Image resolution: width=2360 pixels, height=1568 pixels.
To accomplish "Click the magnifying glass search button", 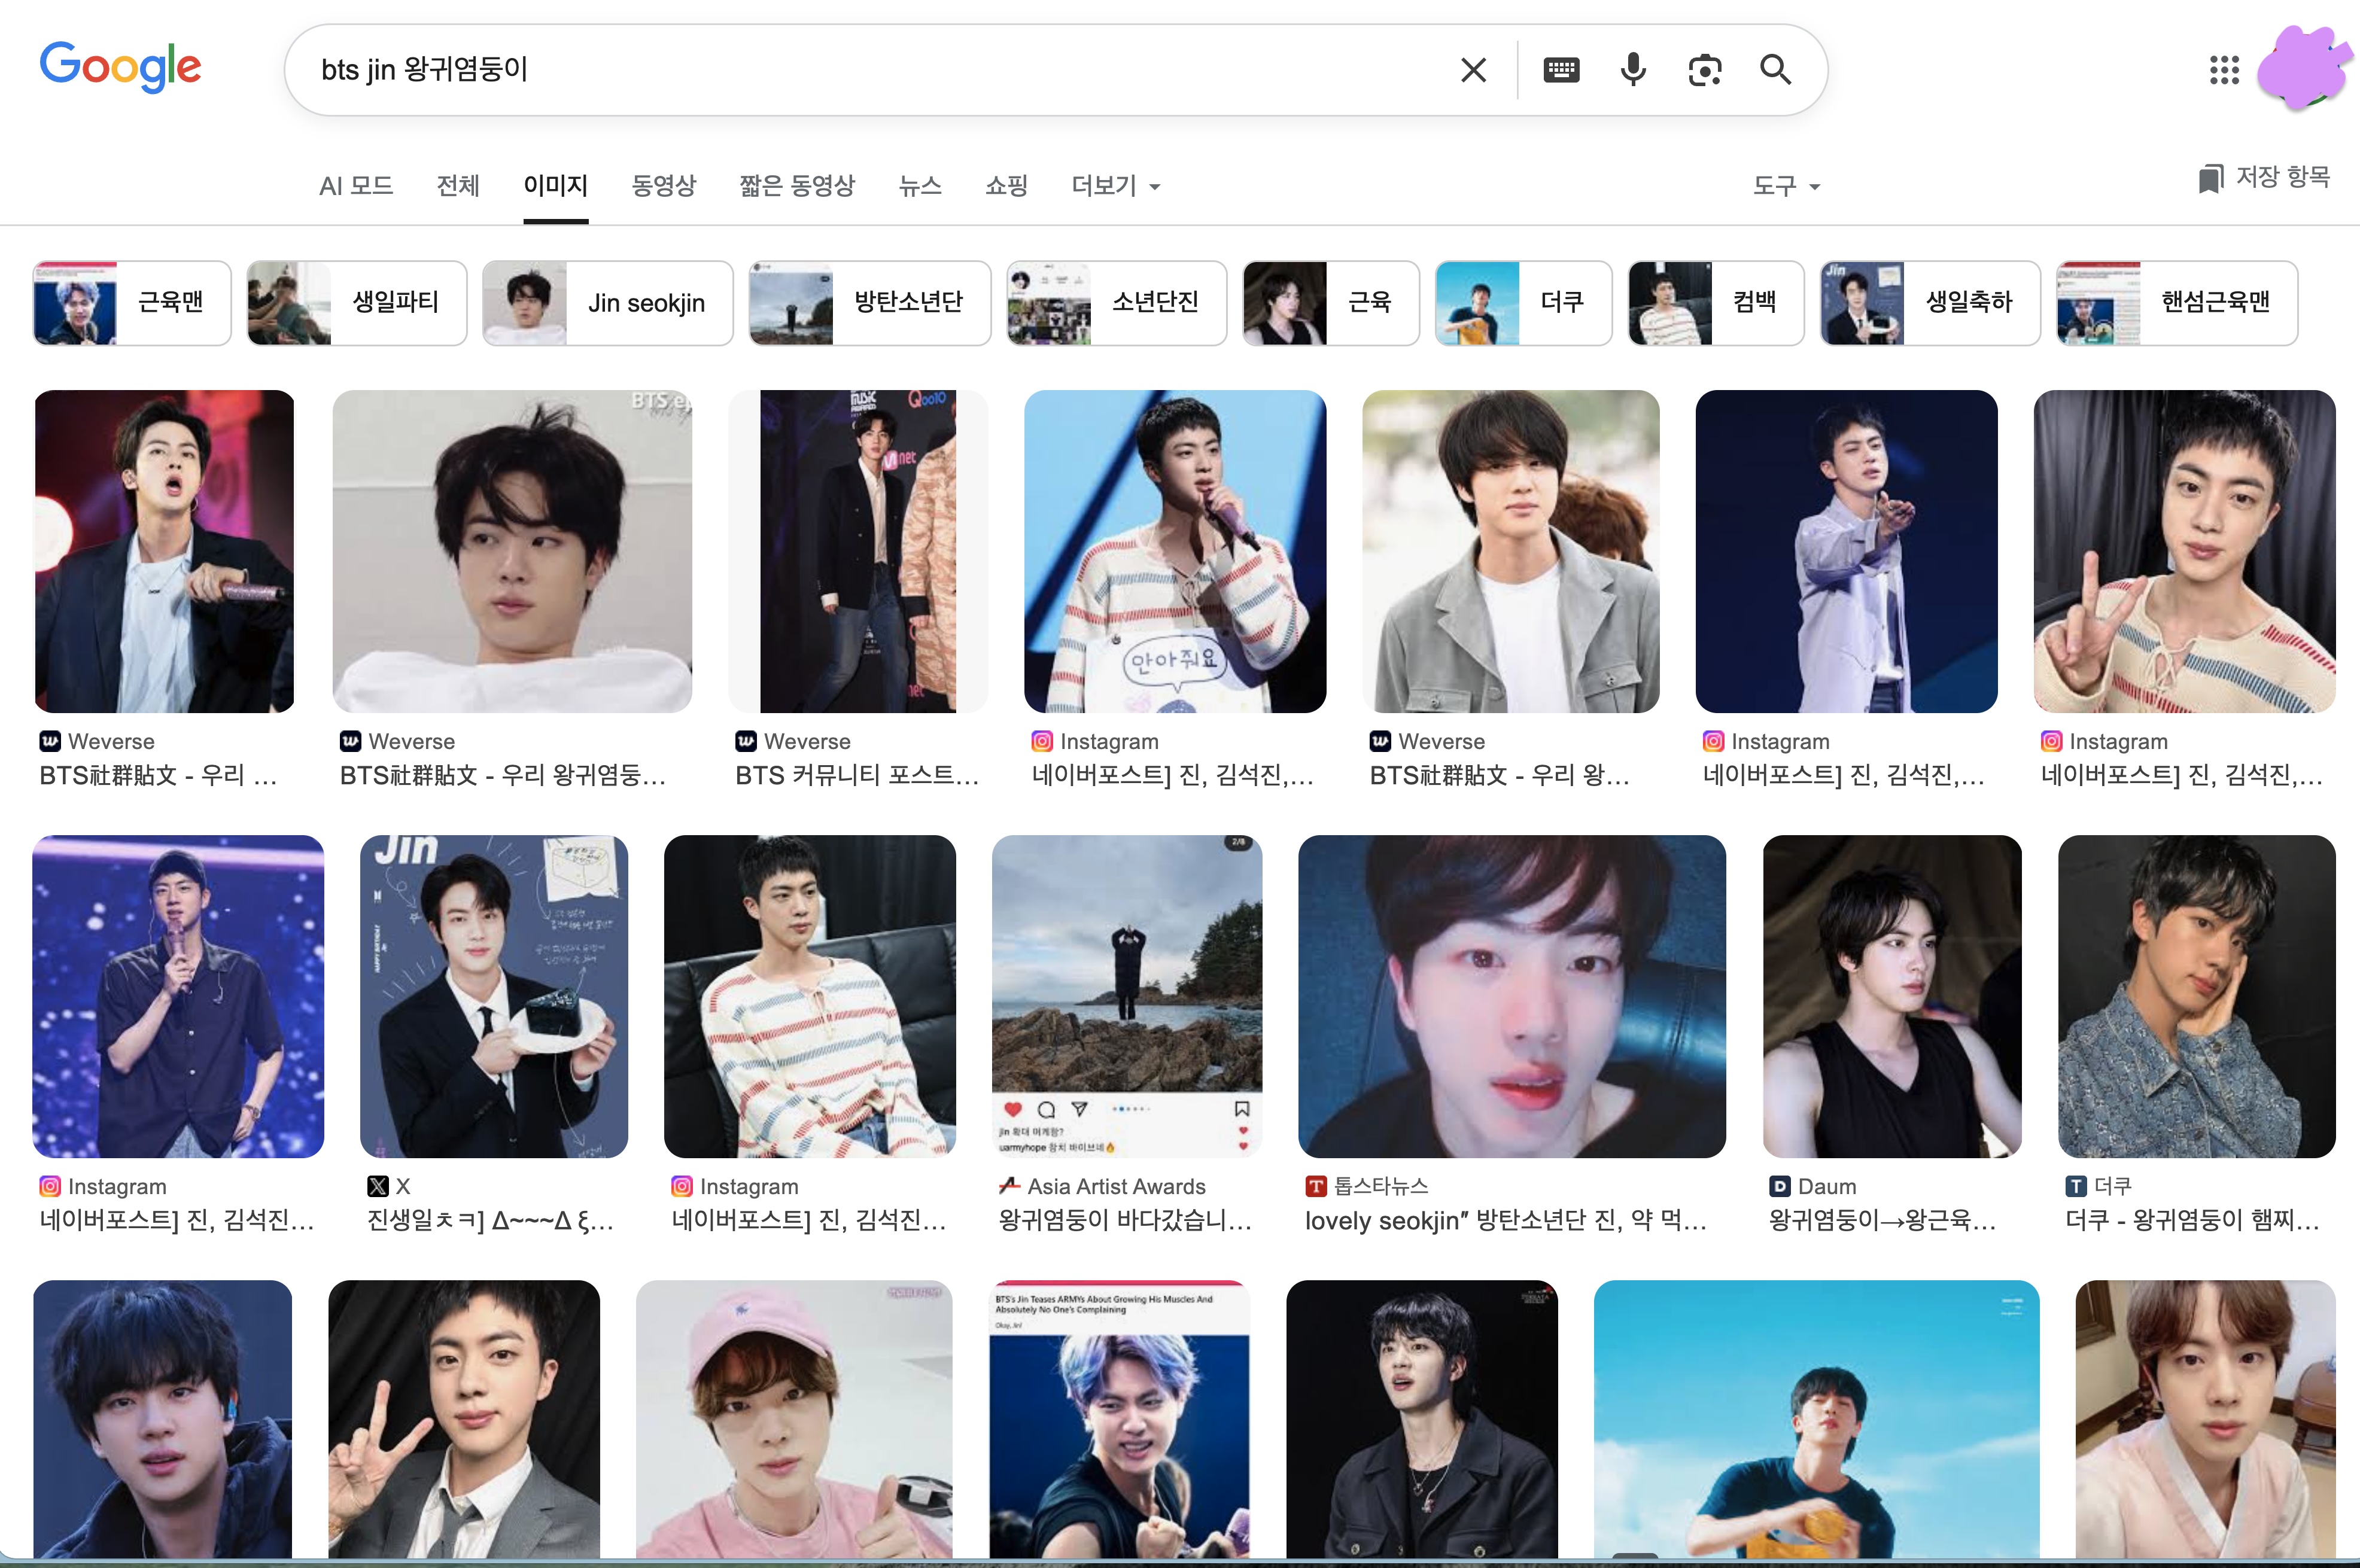I will tap(1776, 70).
